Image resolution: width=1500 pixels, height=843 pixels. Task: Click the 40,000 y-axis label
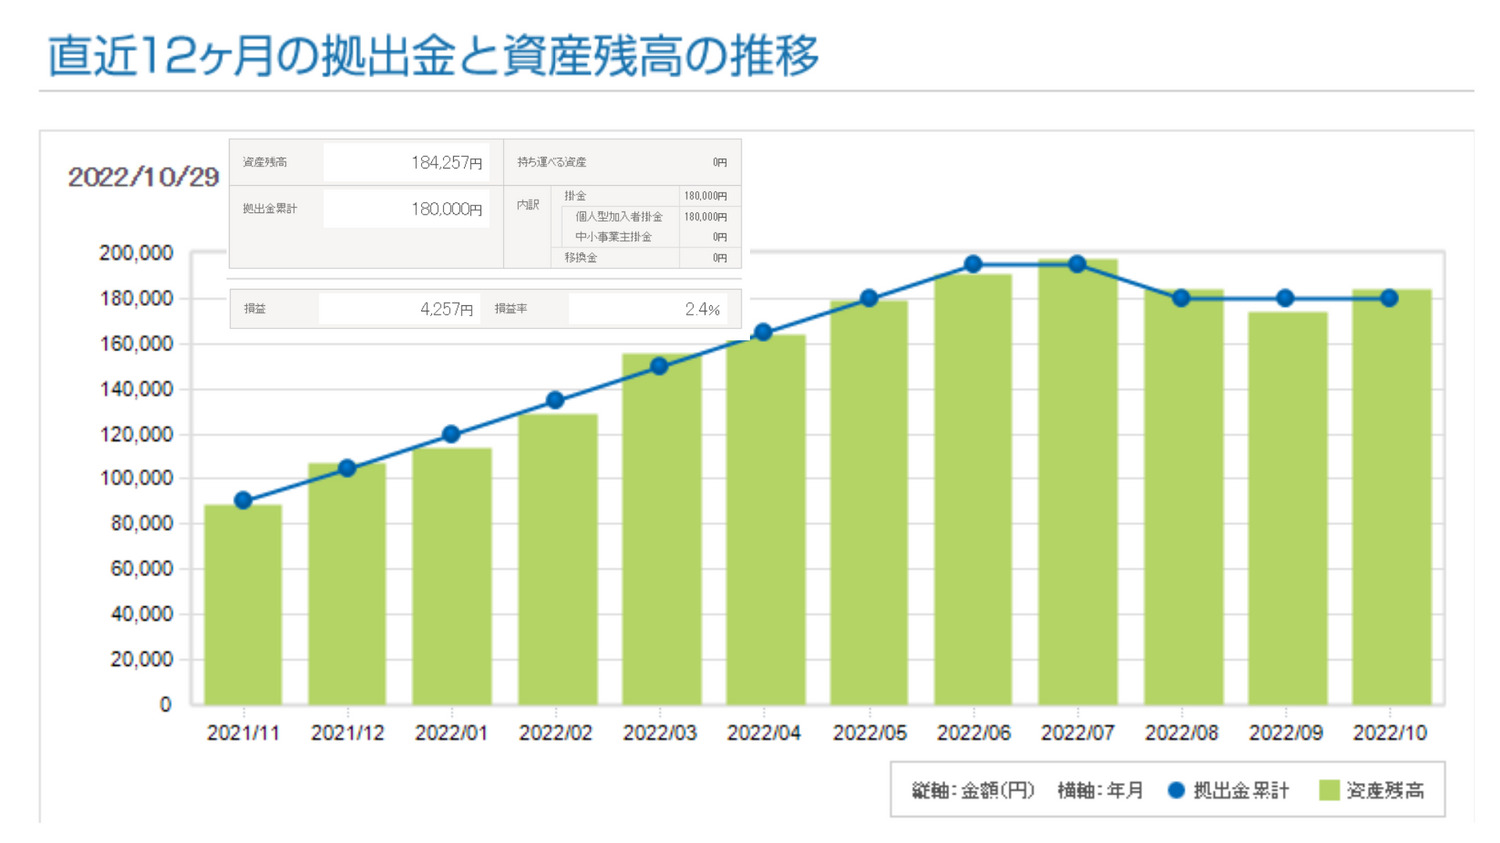coord(141,614)
